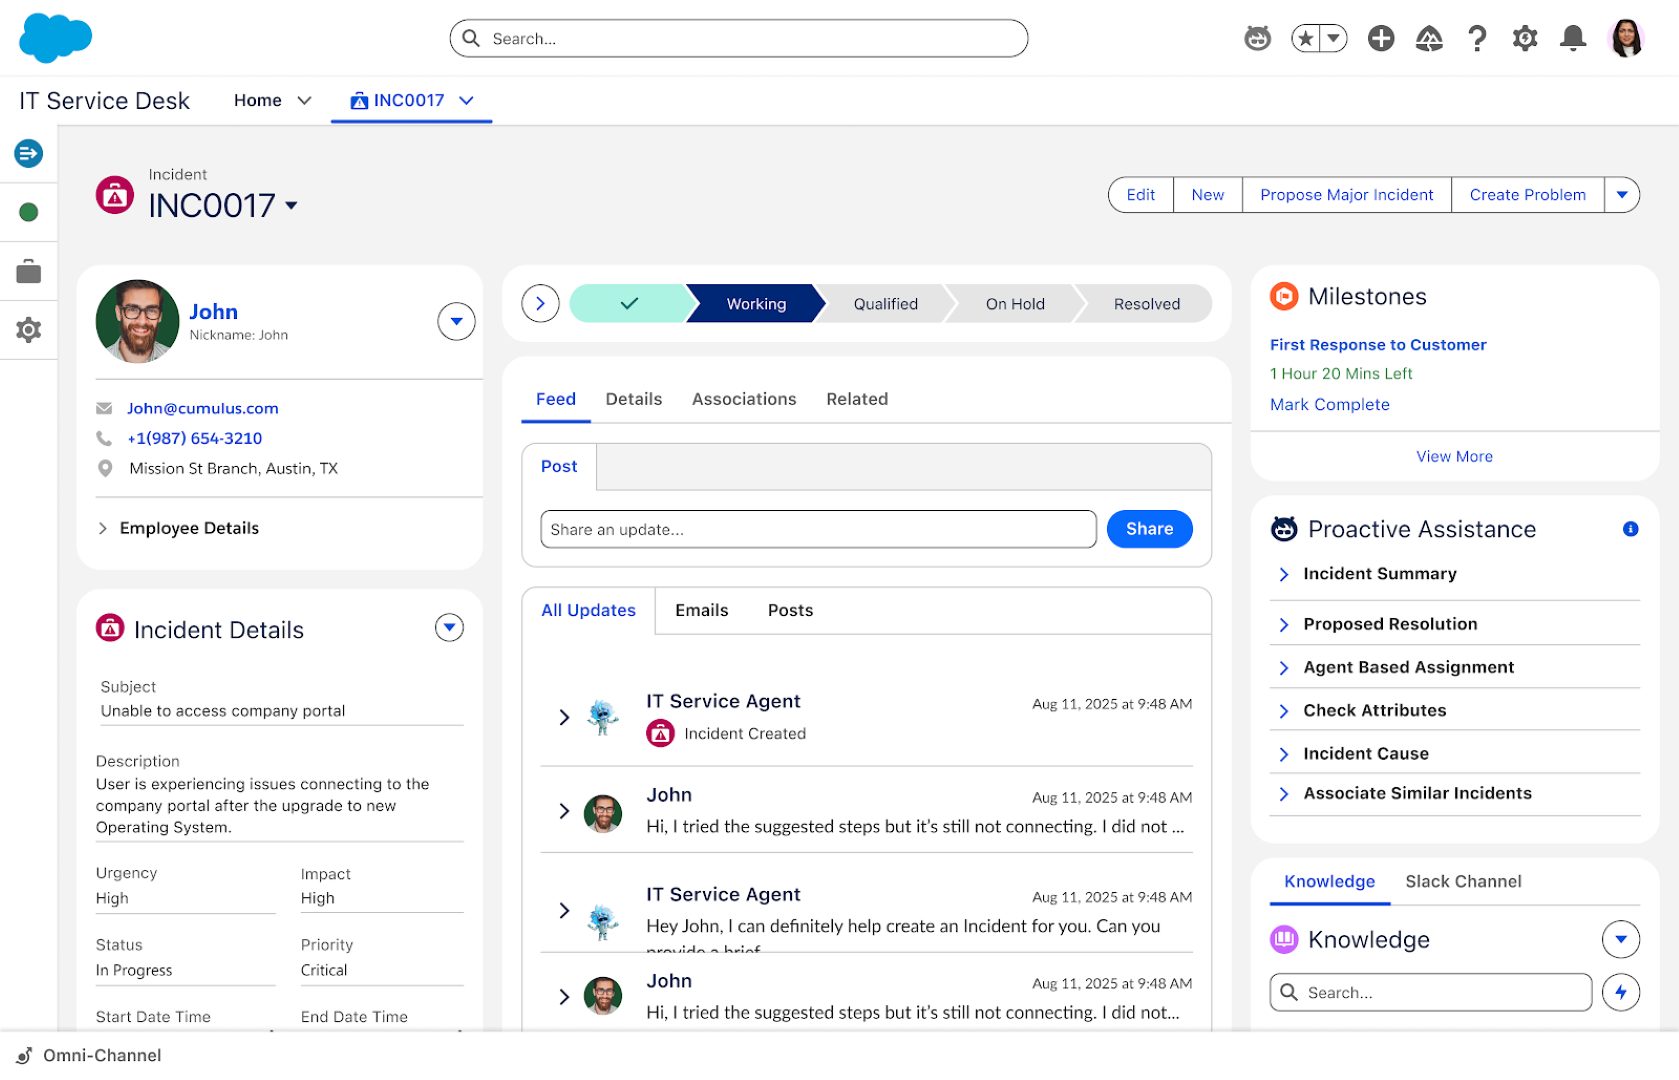Click the briefcase icon in left sidebar
This screenshot has height=1080, width=1679.
pos(29,271)
